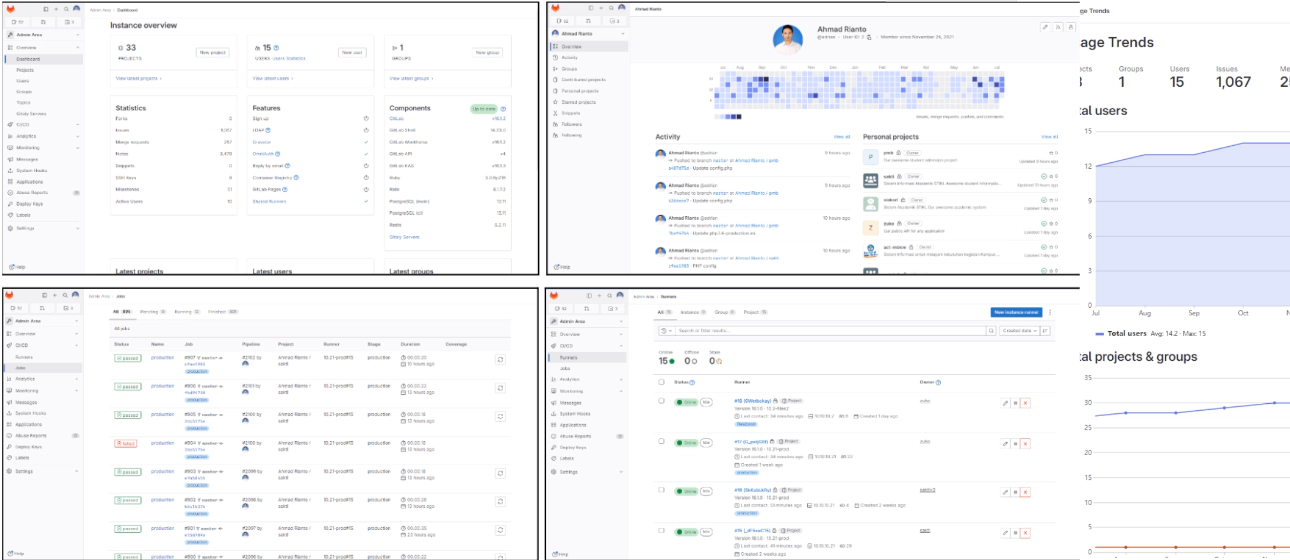Click edit profile pencil icon on profile page
Image resolution: width=1290 pixels, height=560 pixels.
(1045, 27)
